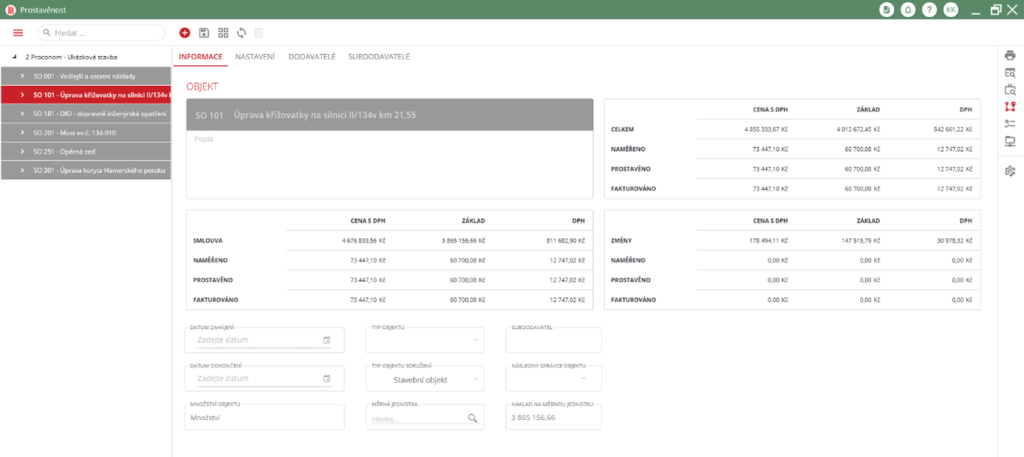Click the printer icon in right sidebar
The height and width of the screenshot is (457, 1024).
coord(1010,55)
